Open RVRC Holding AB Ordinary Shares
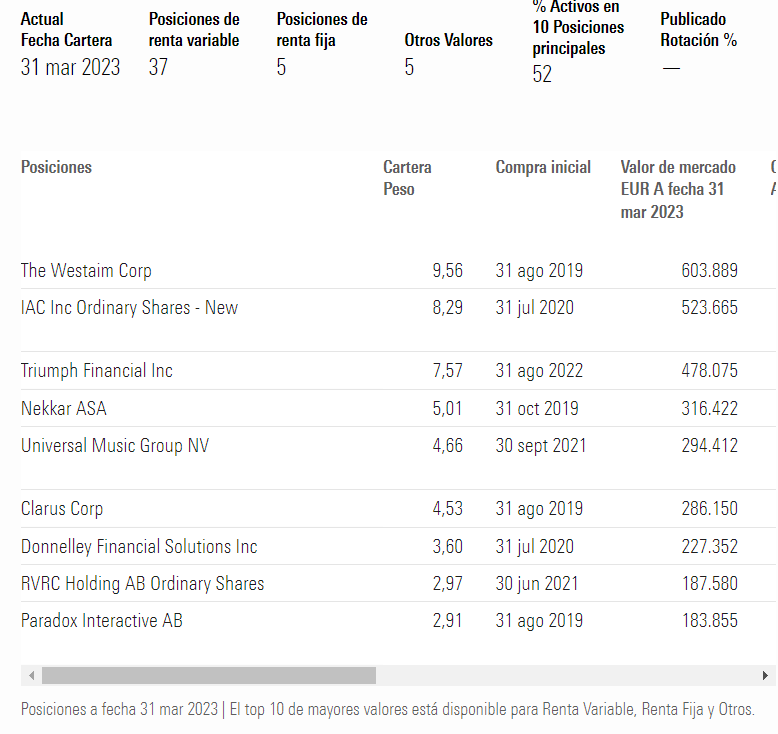Image resolution: width=778 pixels, height=734 pixels. pos(142,584)
